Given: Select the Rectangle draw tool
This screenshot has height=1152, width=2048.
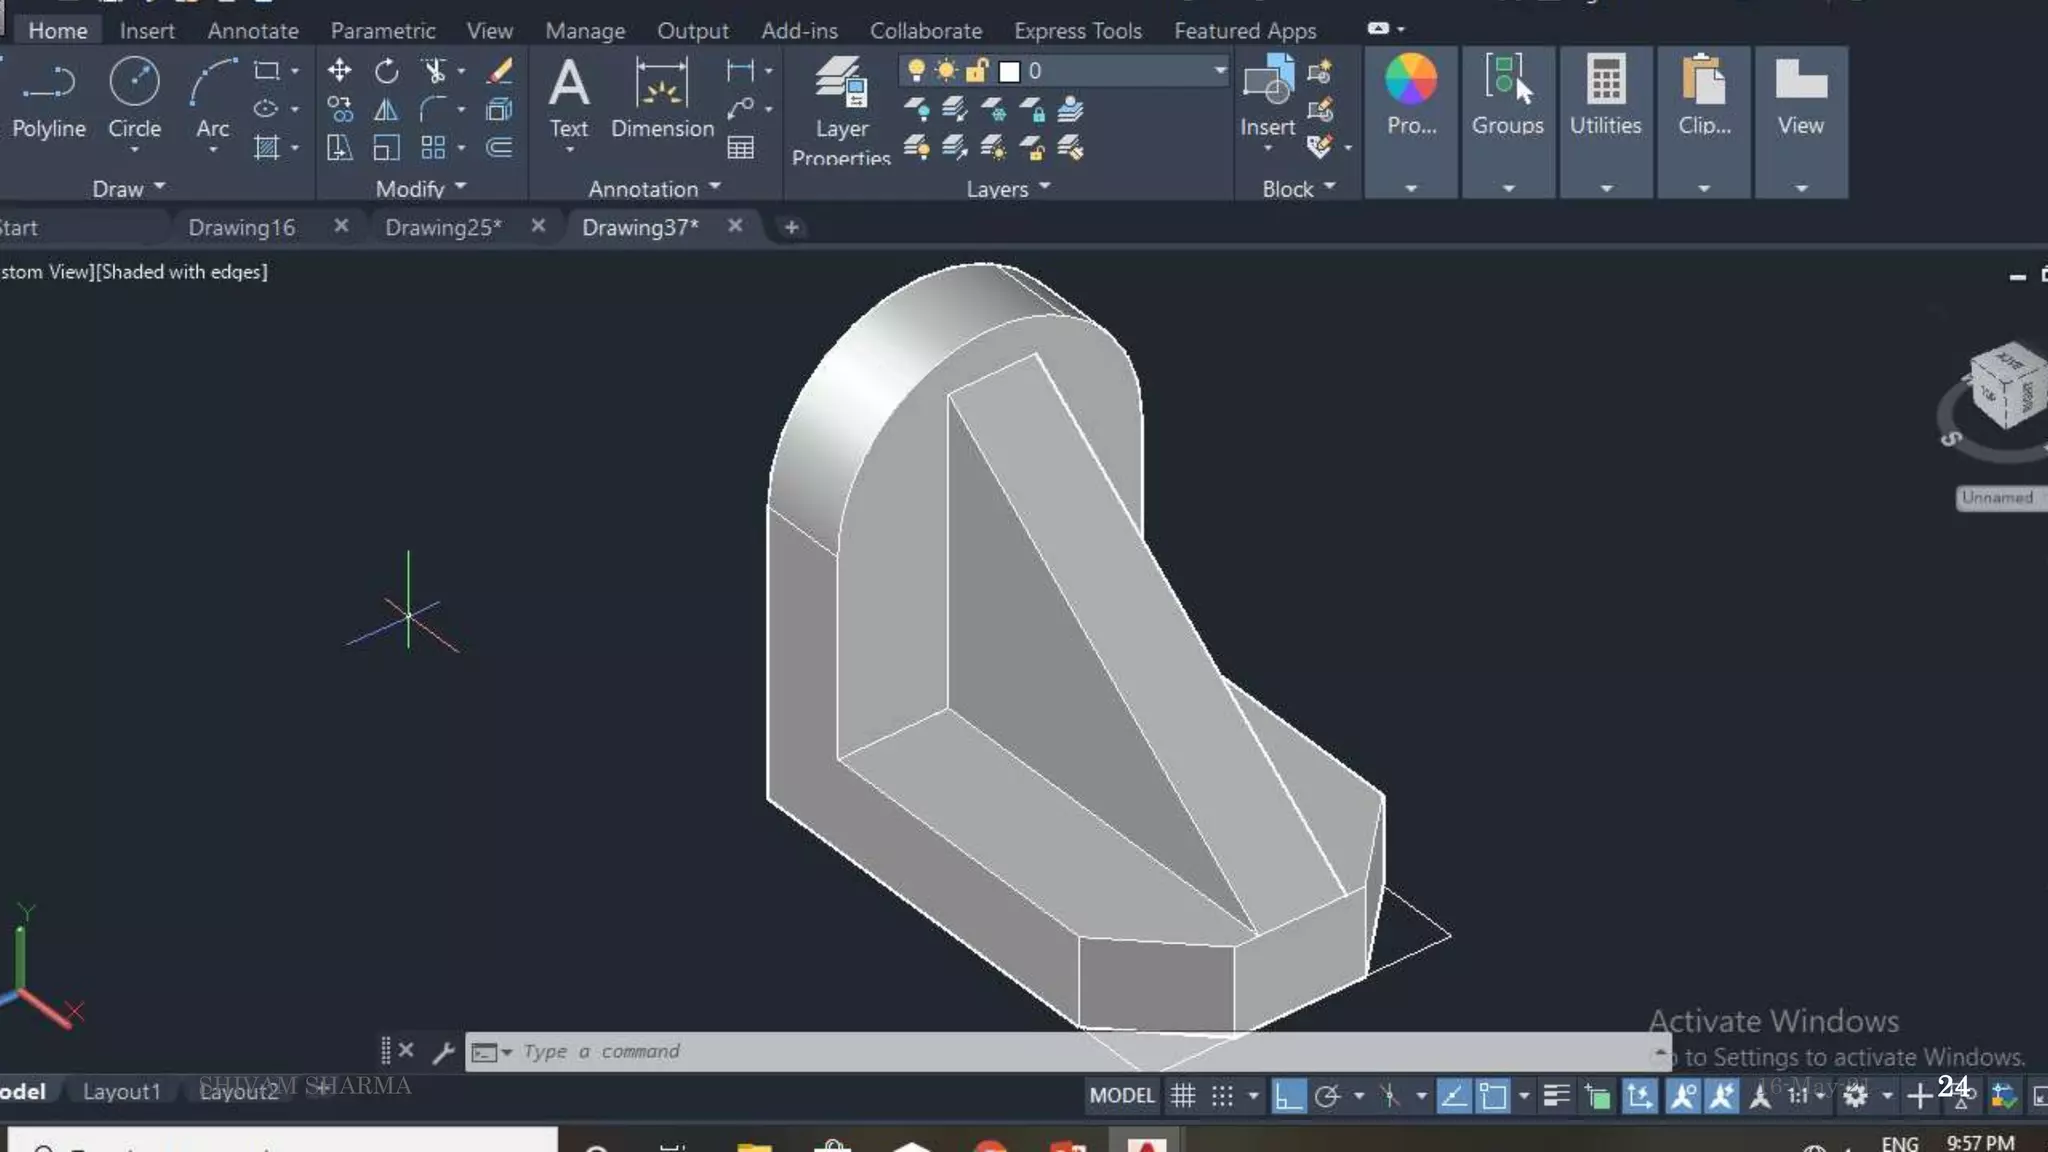Looking at the screenshot, I should coord(266,71).
